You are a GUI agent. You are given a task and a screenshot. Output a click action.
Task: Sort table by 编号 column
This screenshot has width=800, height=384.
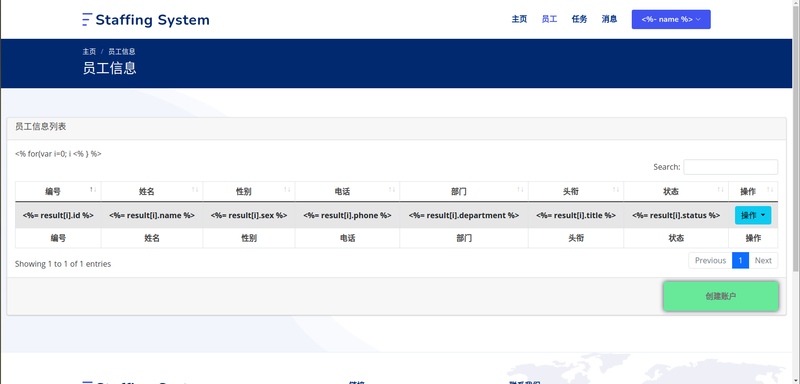pos(58,192)
